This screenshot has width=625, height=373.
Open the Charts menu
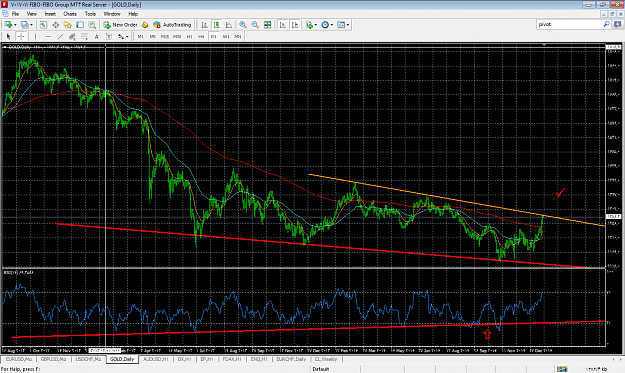[x=70, y=14]
